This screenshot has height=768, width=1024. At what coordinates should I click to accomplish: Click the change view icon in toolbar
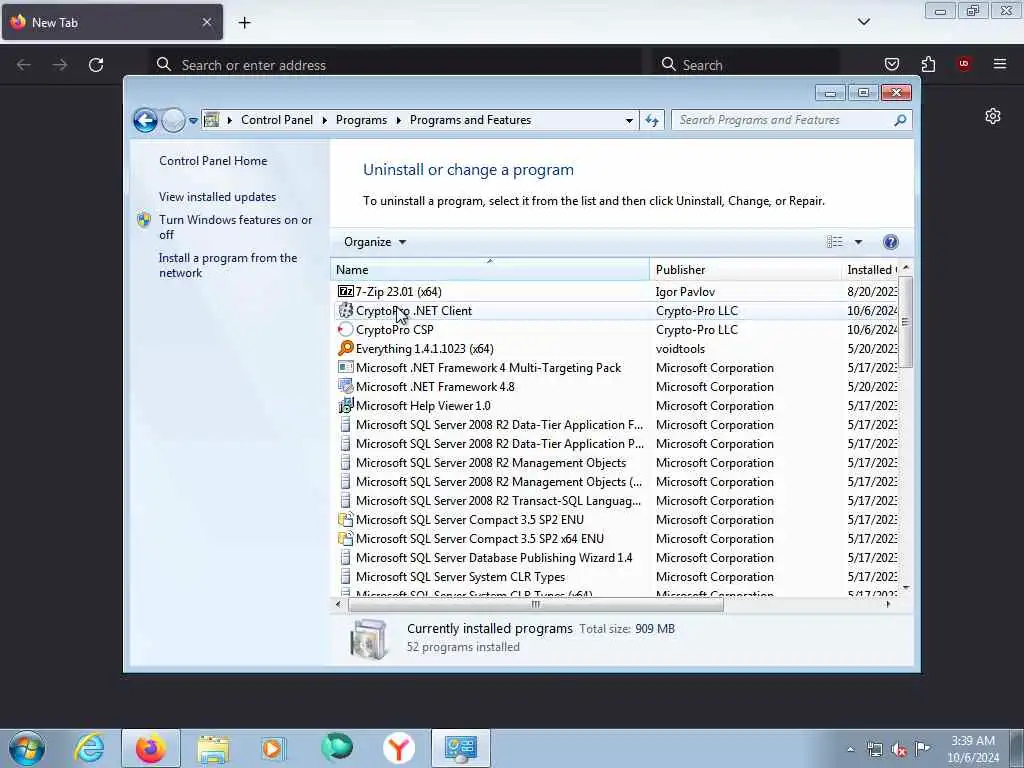835,242
